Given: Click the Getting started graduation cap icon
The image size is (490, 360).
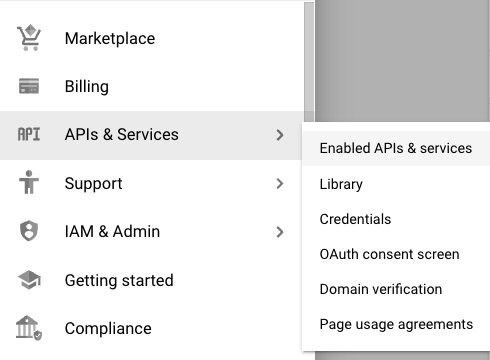Looking at the screenshot, I should (x=29, y=280).
